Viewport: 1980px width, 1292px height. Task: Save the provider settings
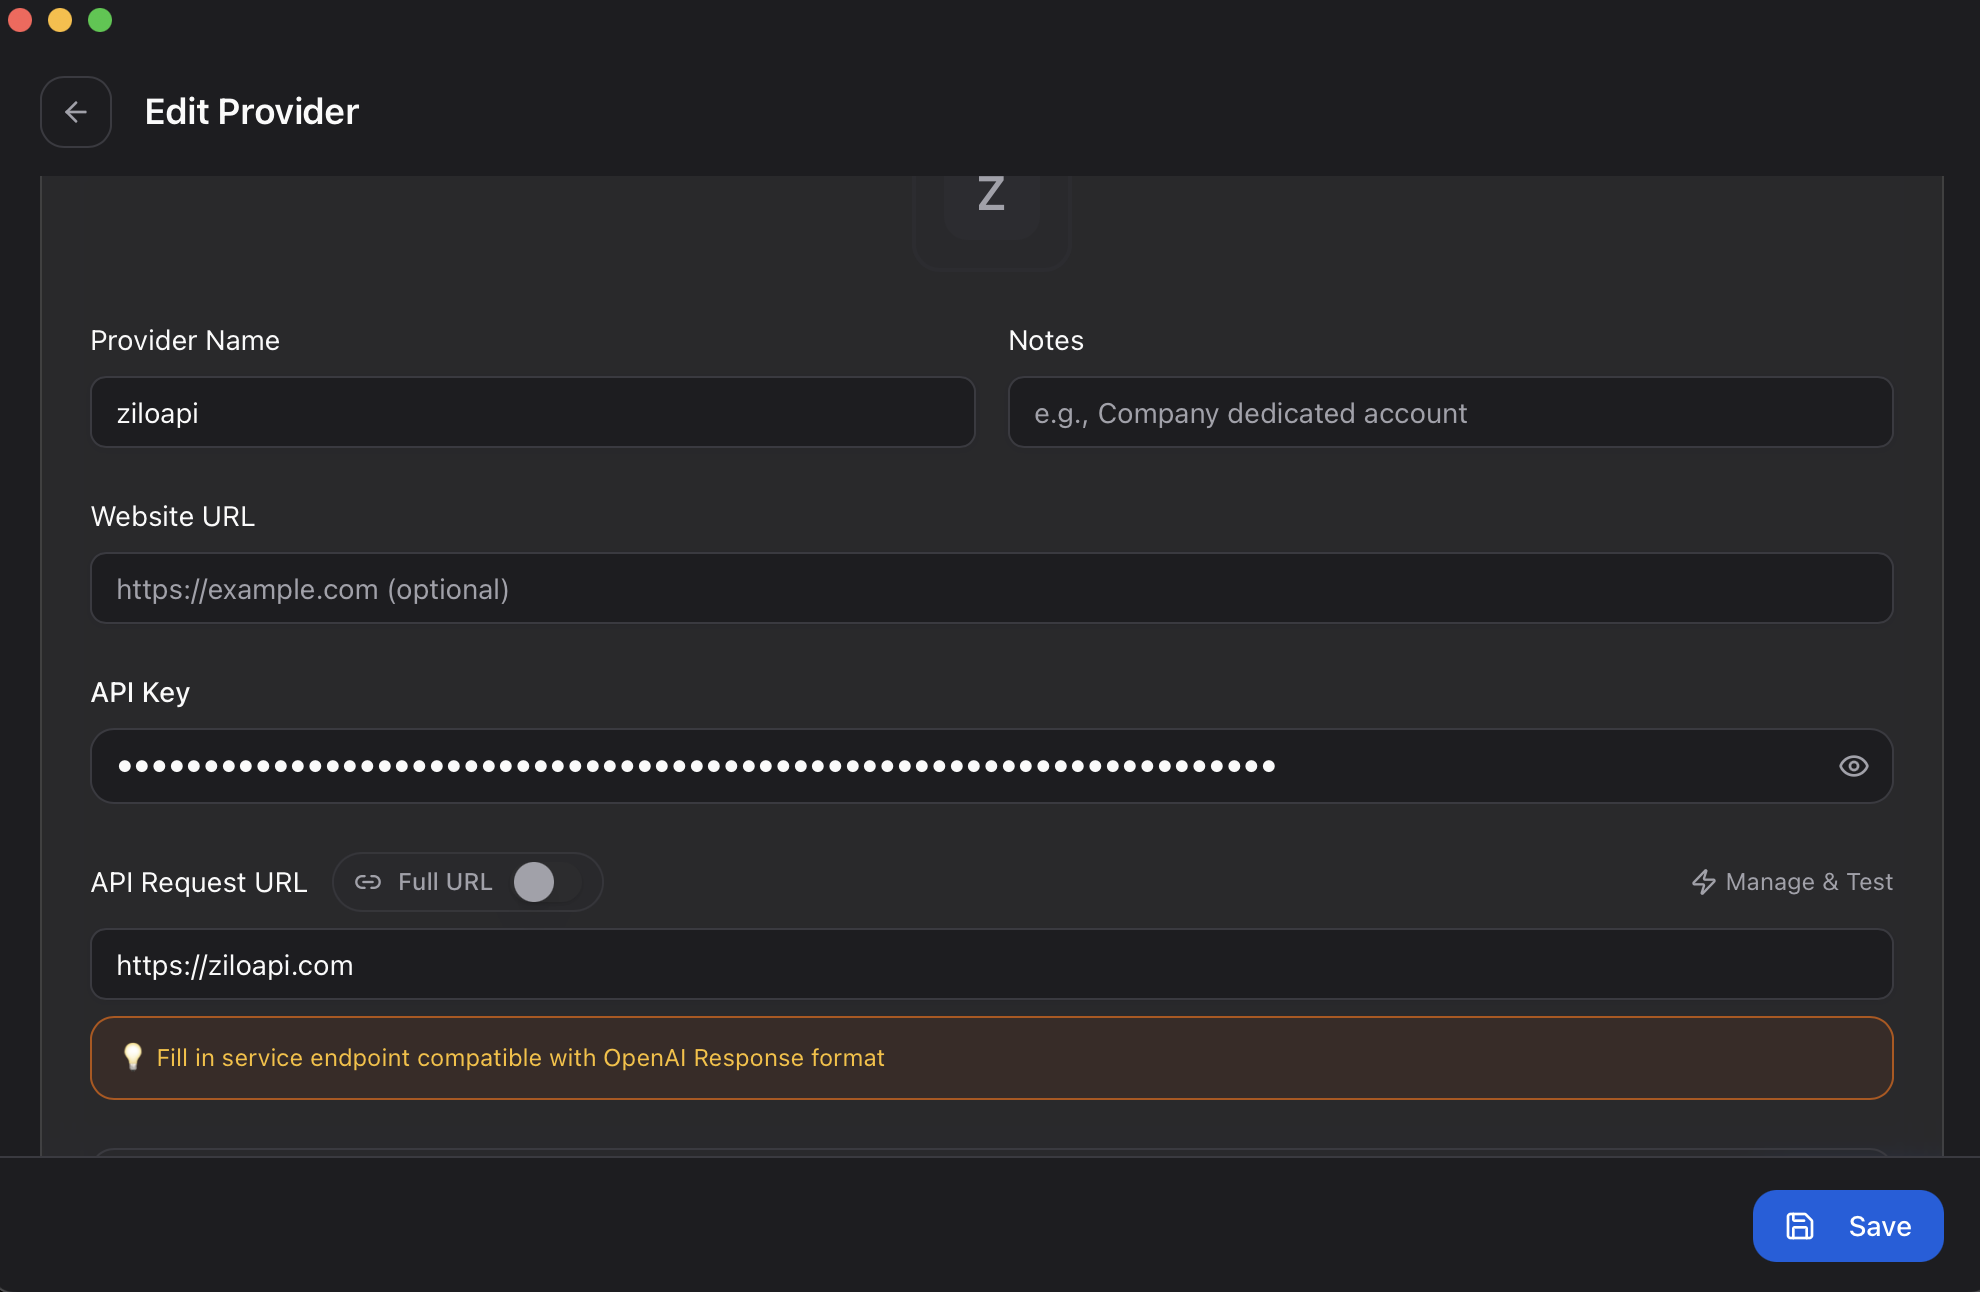coord(1848,1226)
